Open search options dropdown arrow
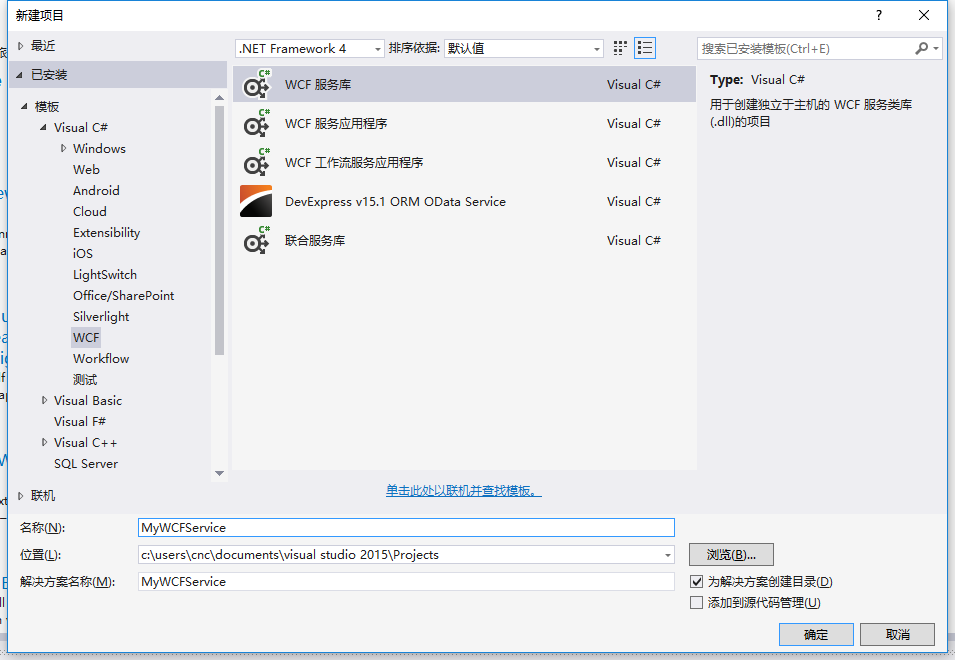The height and width of the screenshot is (660, 955). pos(936,49)
